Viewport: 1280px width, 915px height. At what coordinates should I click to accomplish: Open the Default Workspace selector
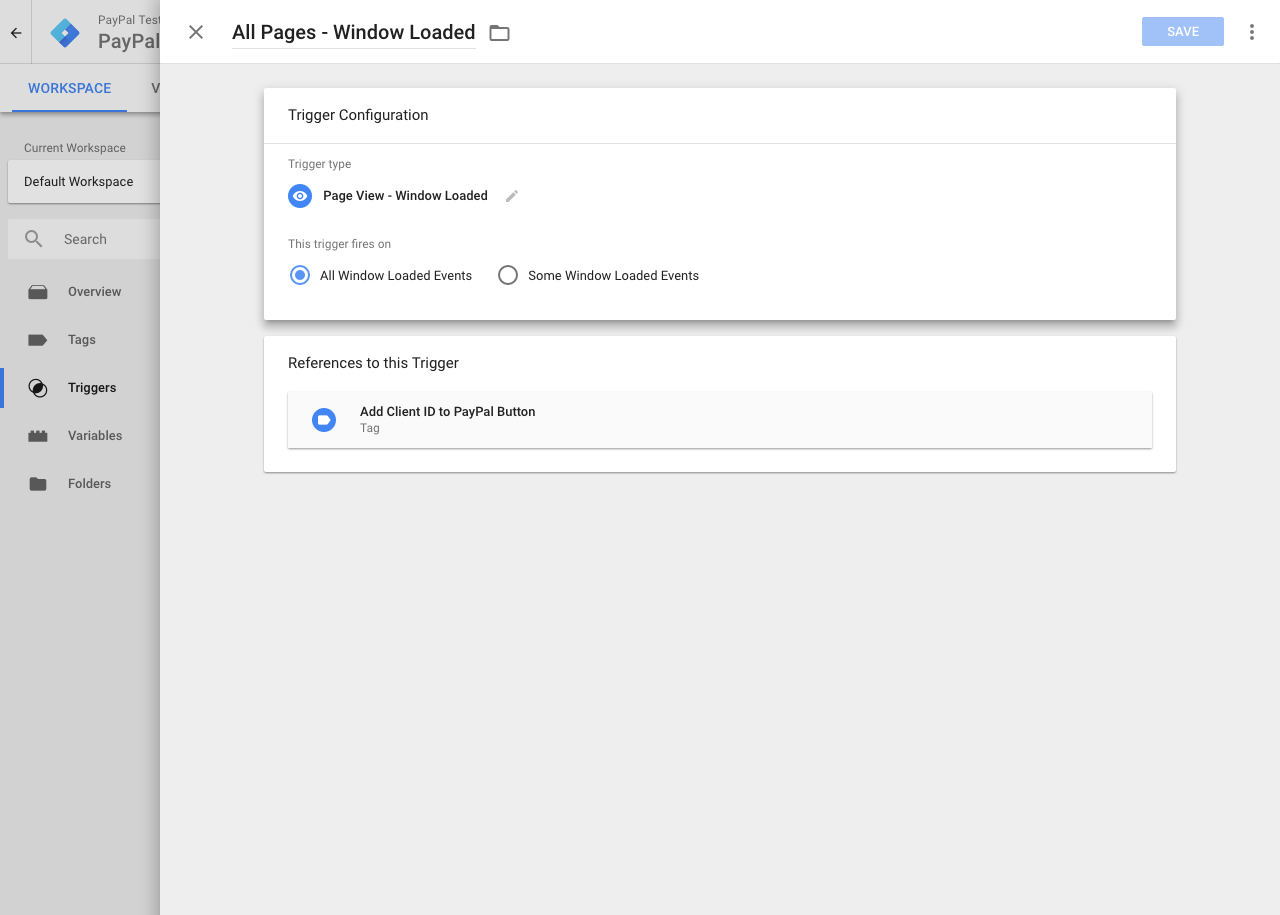79,182
